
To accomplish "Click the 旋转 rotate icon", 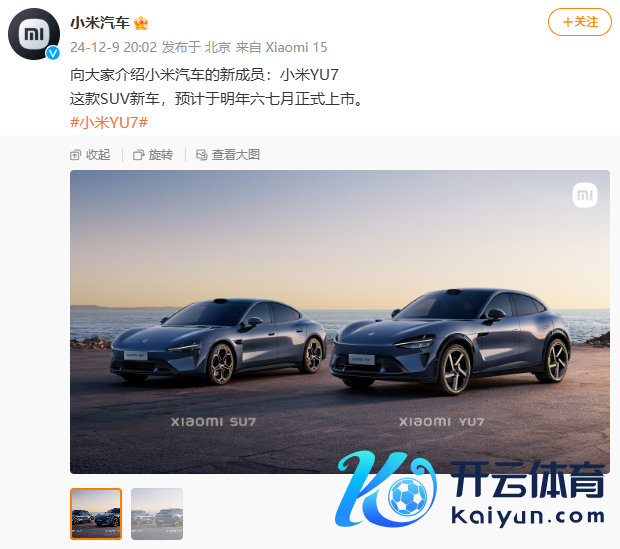I will (138, 155).
